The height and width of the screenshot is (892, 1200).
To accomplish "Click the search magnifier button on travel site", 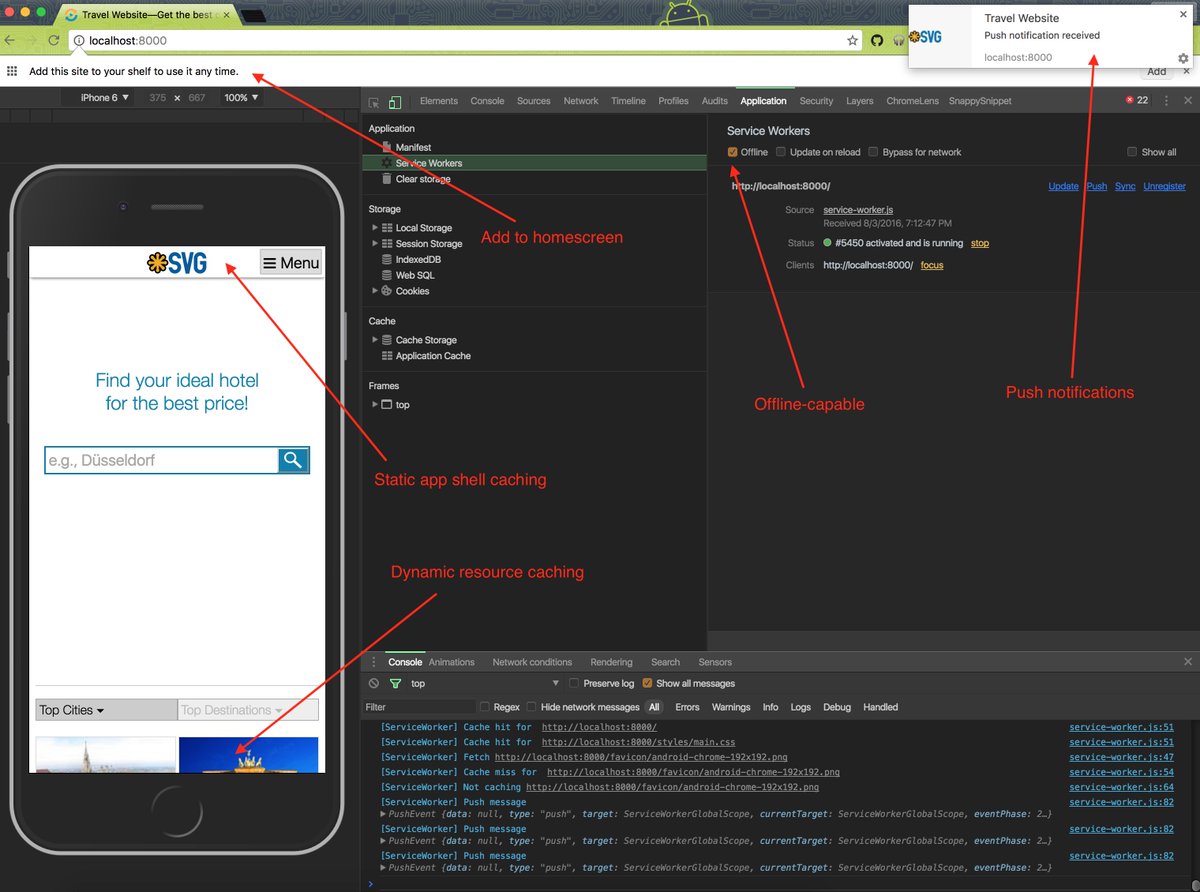I will [x=293, y=460].
